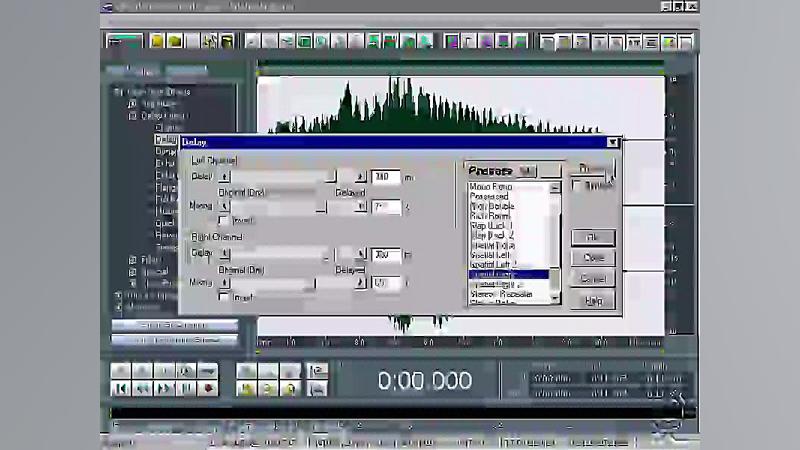
Task: Click the Rewind transport button
Action: coord(142,389)
